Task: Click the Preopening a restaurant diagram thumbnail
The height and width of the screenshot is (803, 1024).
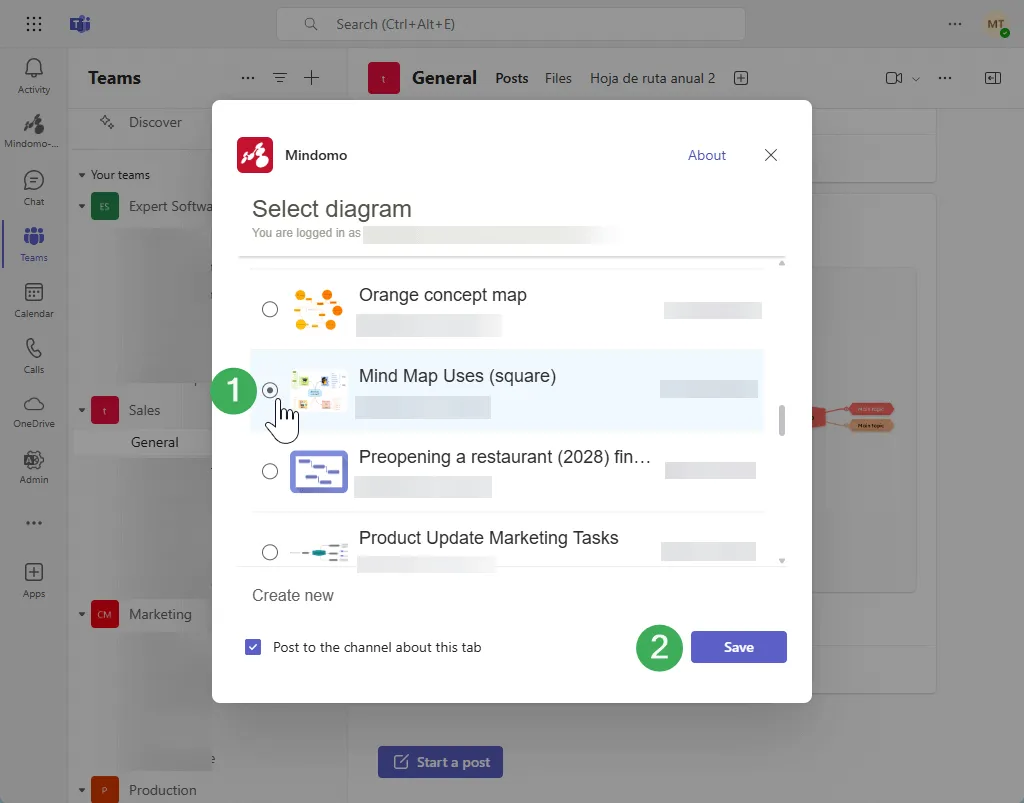Action: pos(319,471)
